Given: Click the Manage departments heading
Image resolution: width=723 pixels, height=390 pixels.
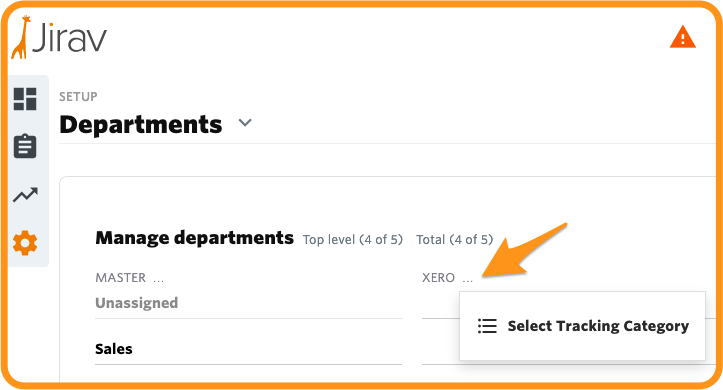Looking at the screenshot, I should coord(195,238).
